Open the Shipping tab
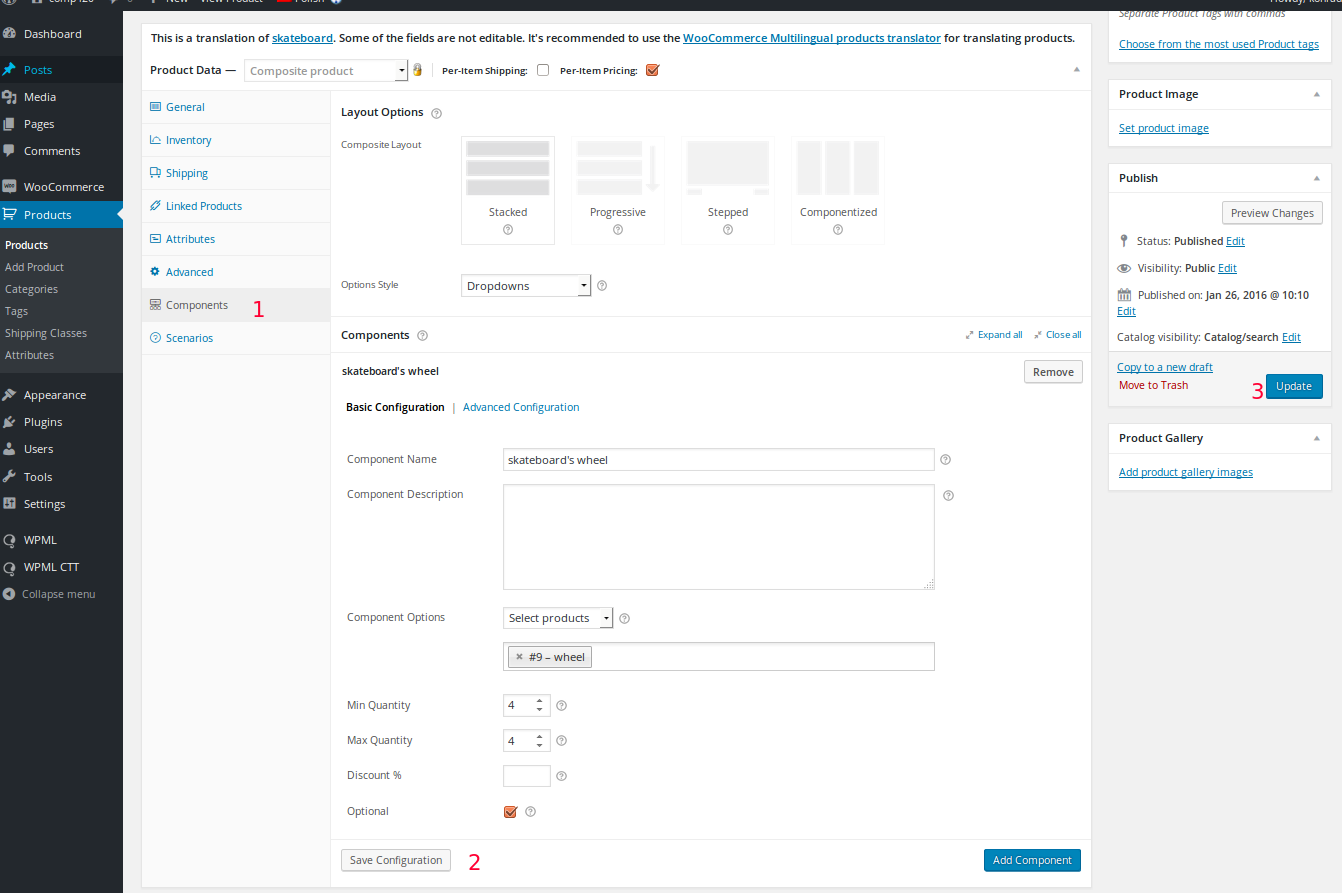The width and height of the screenshot is (1342, 893). (x=236, y=173)
